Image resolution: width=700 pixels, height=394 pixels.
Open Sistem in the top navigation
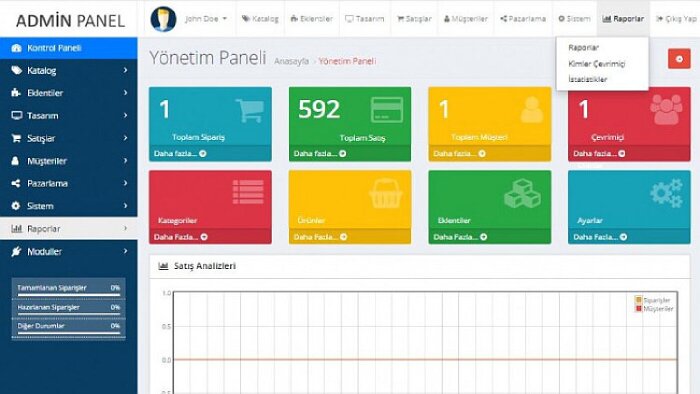(x=574, y=19)
